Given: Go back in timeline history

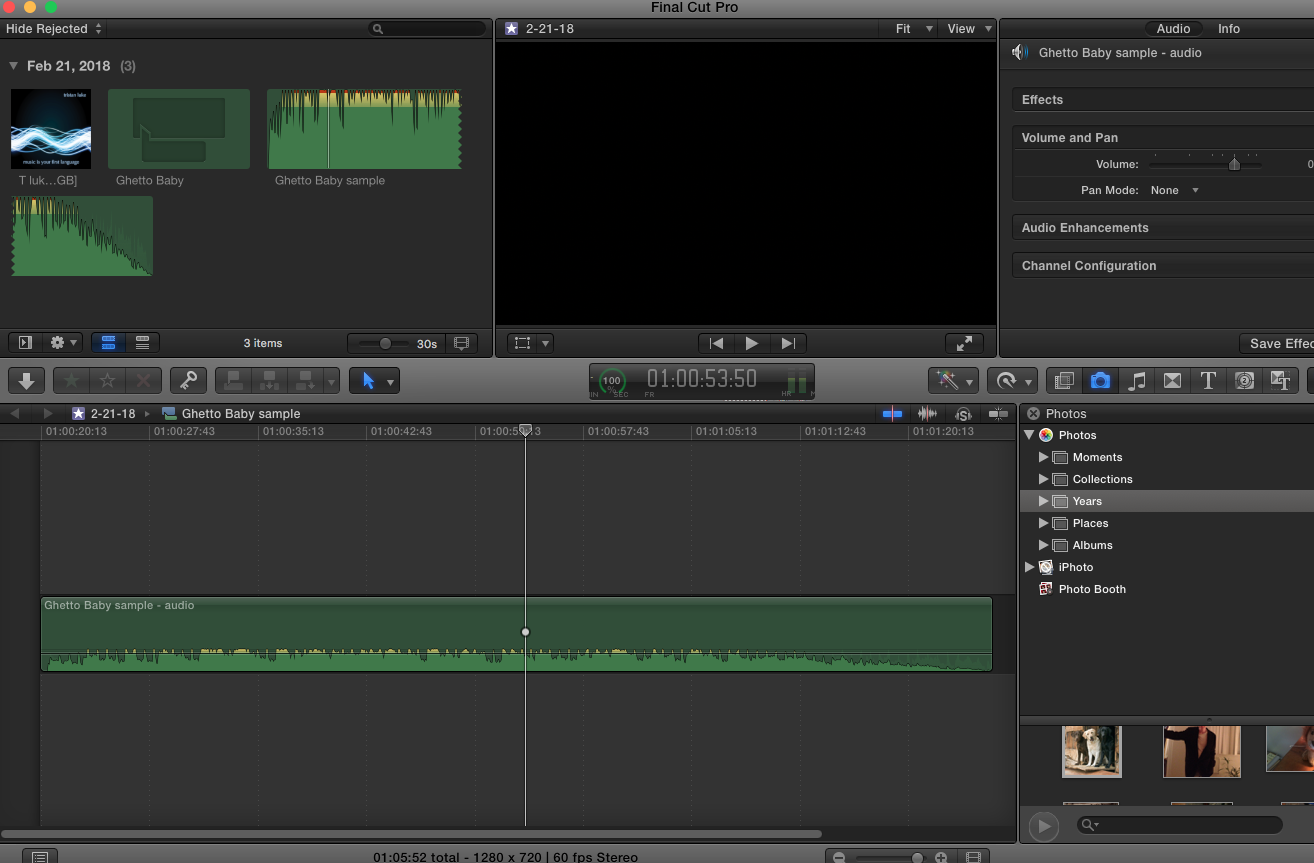Looking at the screenshot, I should pyautogui.click(x=15, y=414).
